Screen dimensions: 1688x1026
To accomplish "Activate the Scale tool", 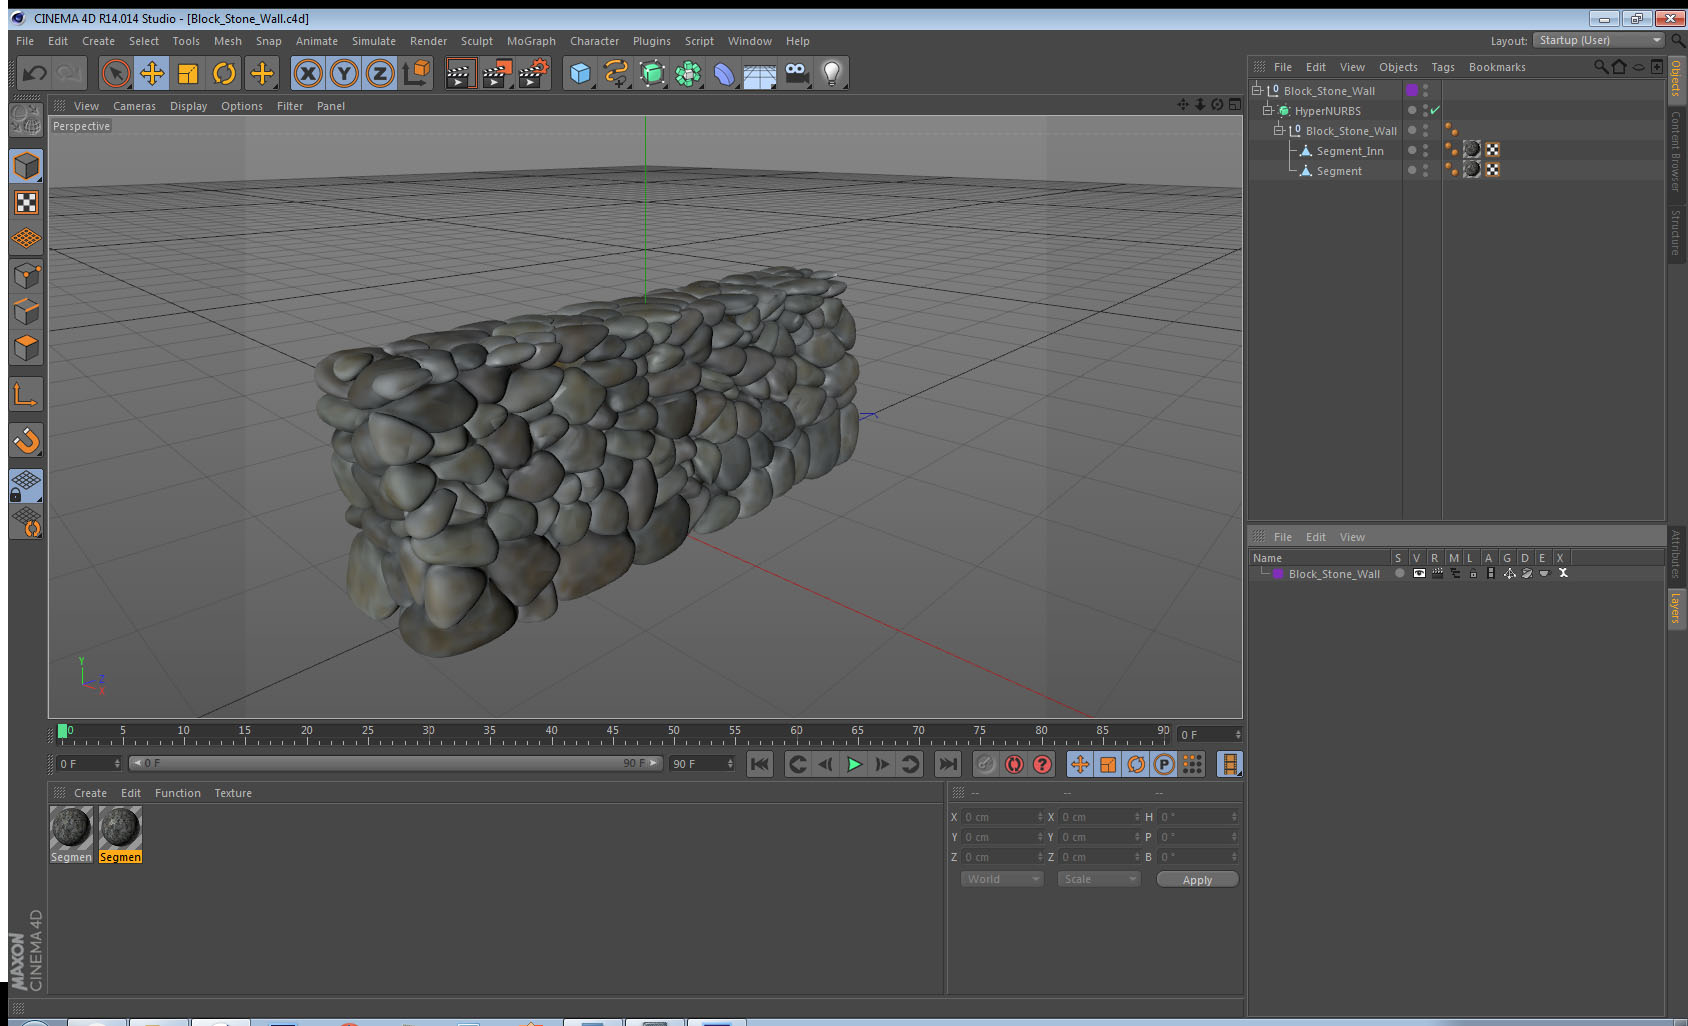I will (188, 73).
